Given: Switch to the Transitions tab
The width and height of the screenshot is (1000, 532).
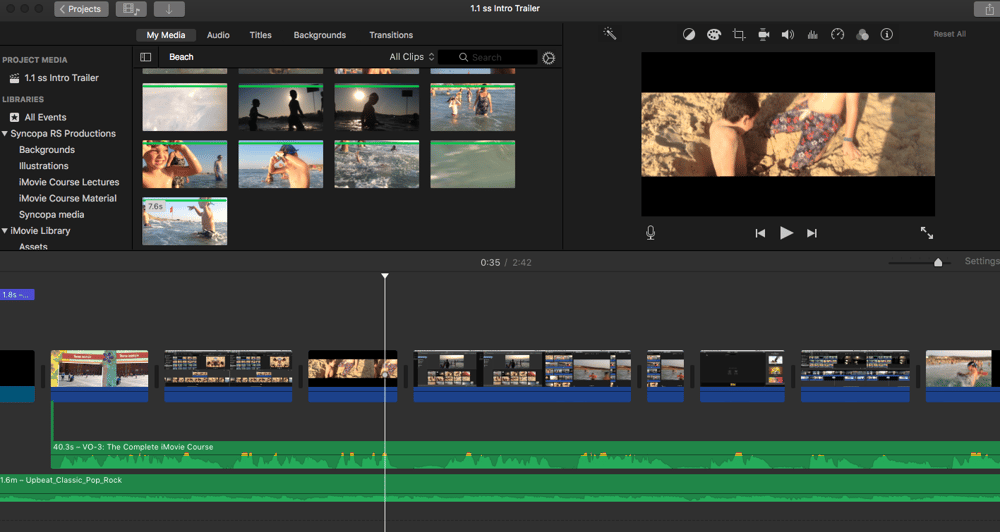Looking at the screenshot, I should coord(391,35).
